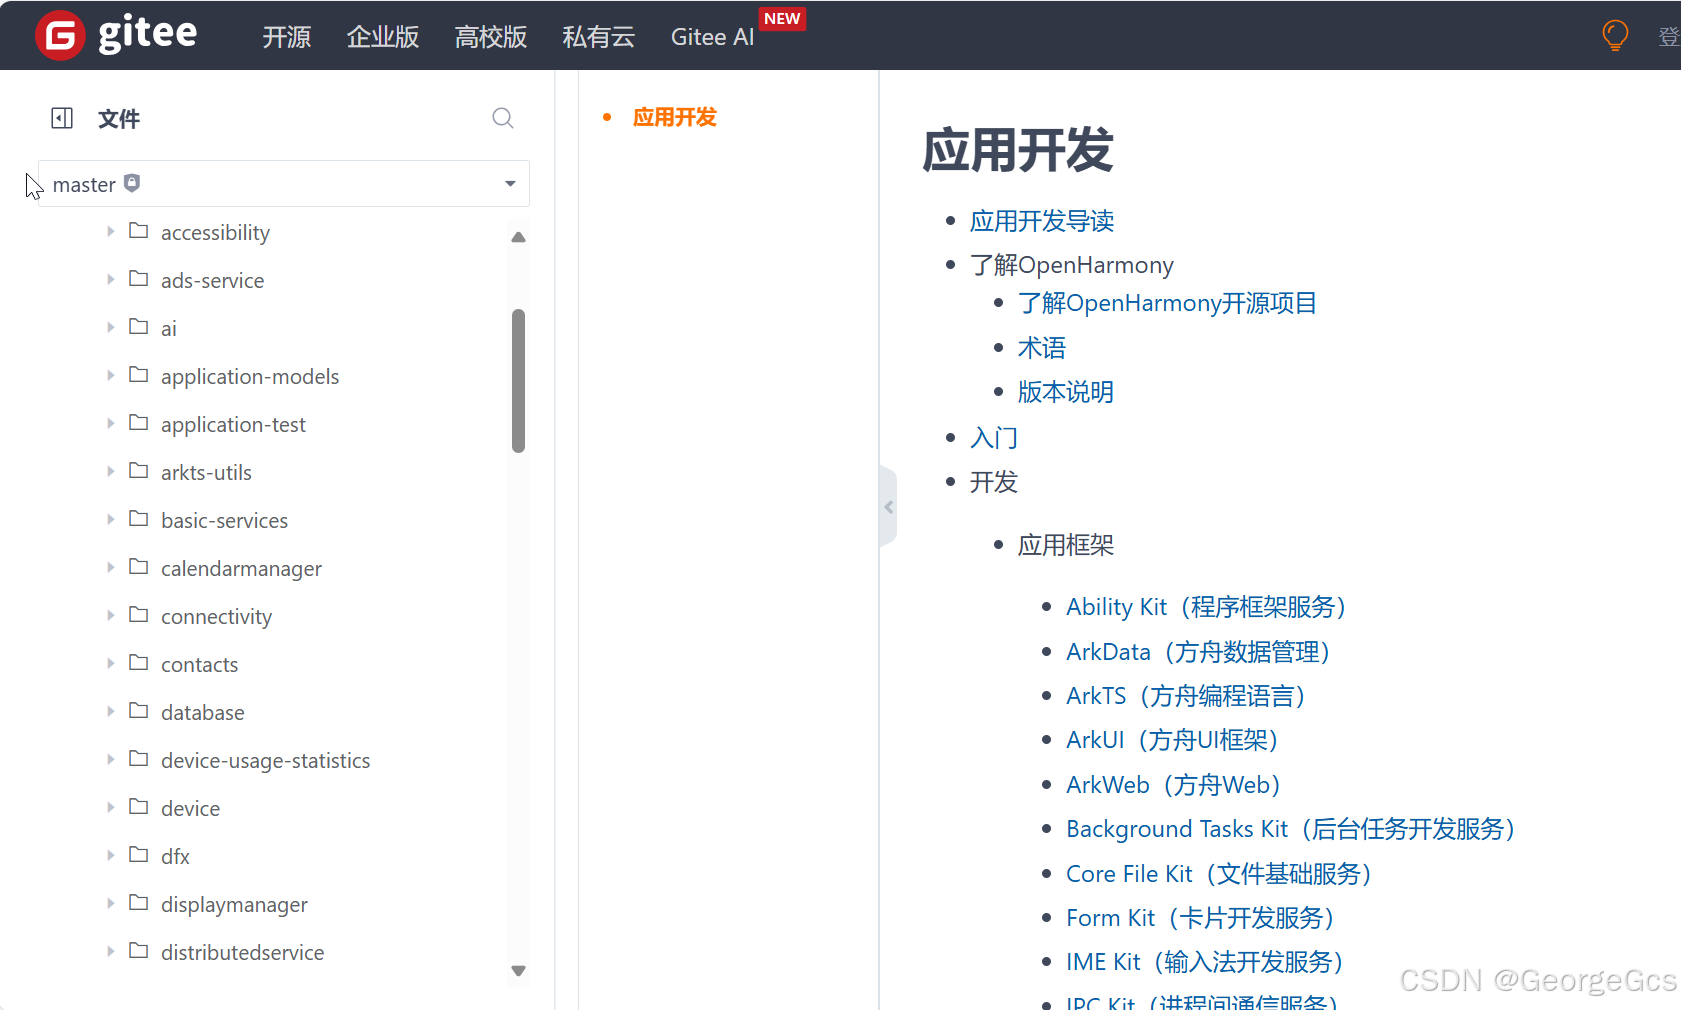Select the basic-services folder name

click(x=224, y=520)
